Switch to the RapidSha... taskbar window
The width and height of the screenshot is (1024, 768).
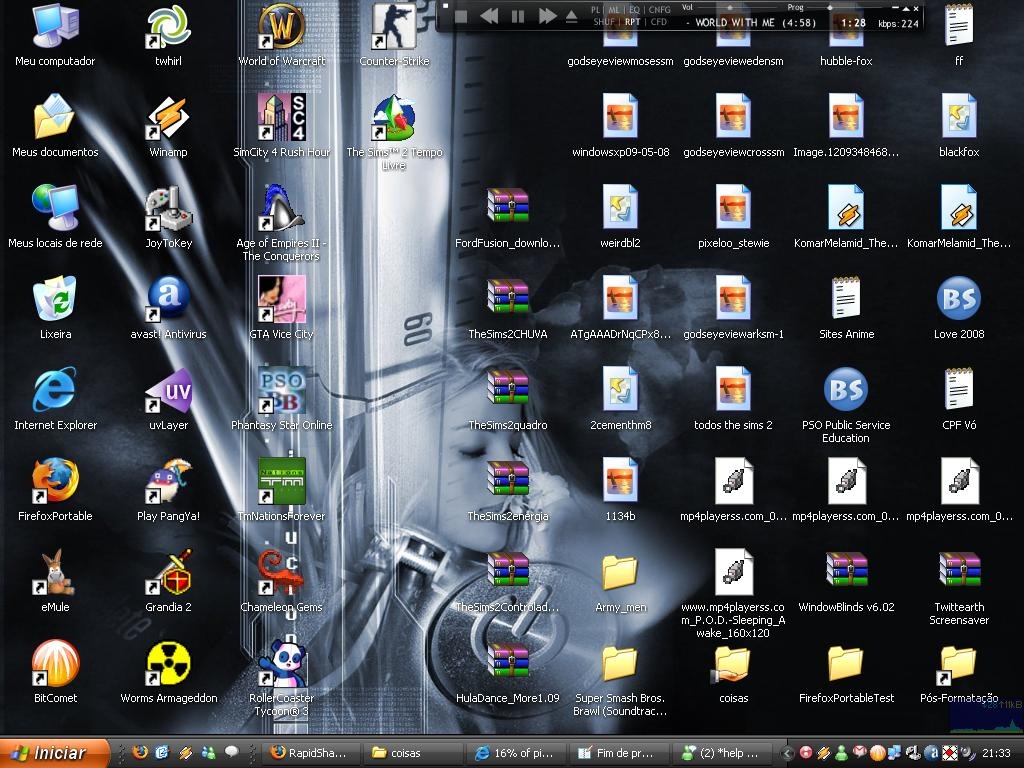pos(310,753)
